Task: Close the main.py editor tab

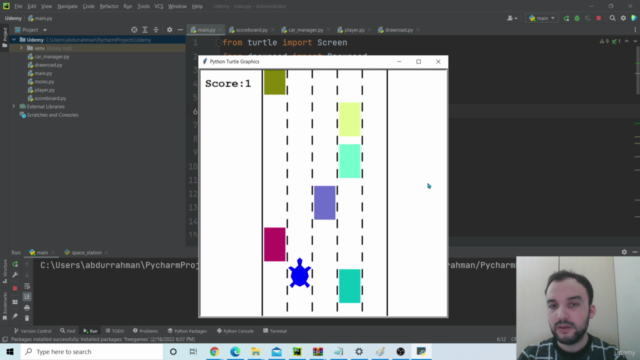Action: click(x=220, y=30)
